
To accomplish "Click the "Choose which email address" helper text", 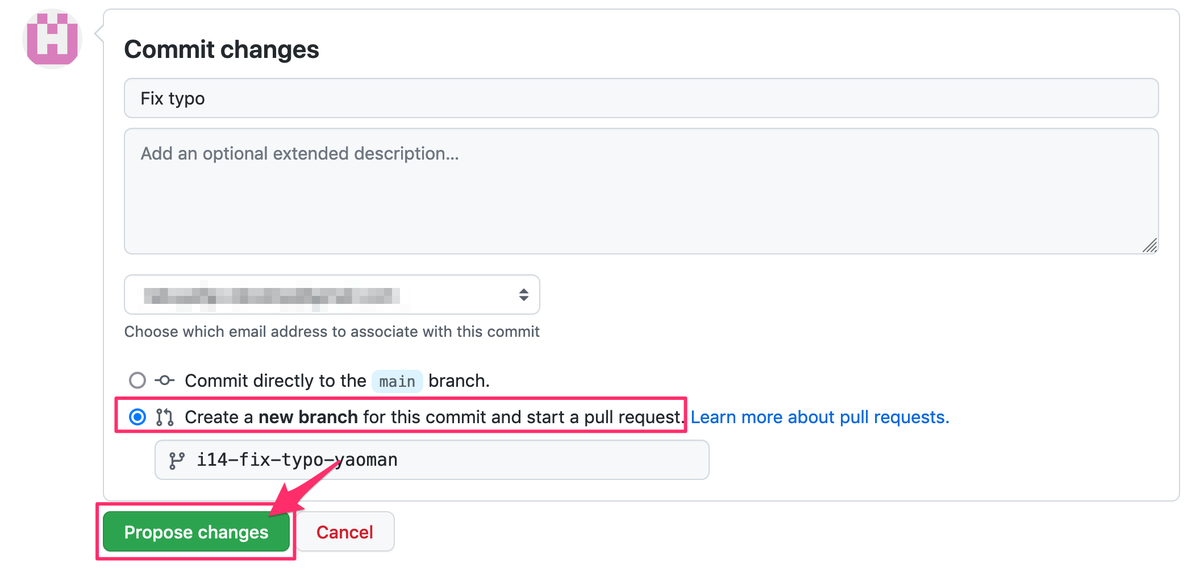I will [332, 331].
